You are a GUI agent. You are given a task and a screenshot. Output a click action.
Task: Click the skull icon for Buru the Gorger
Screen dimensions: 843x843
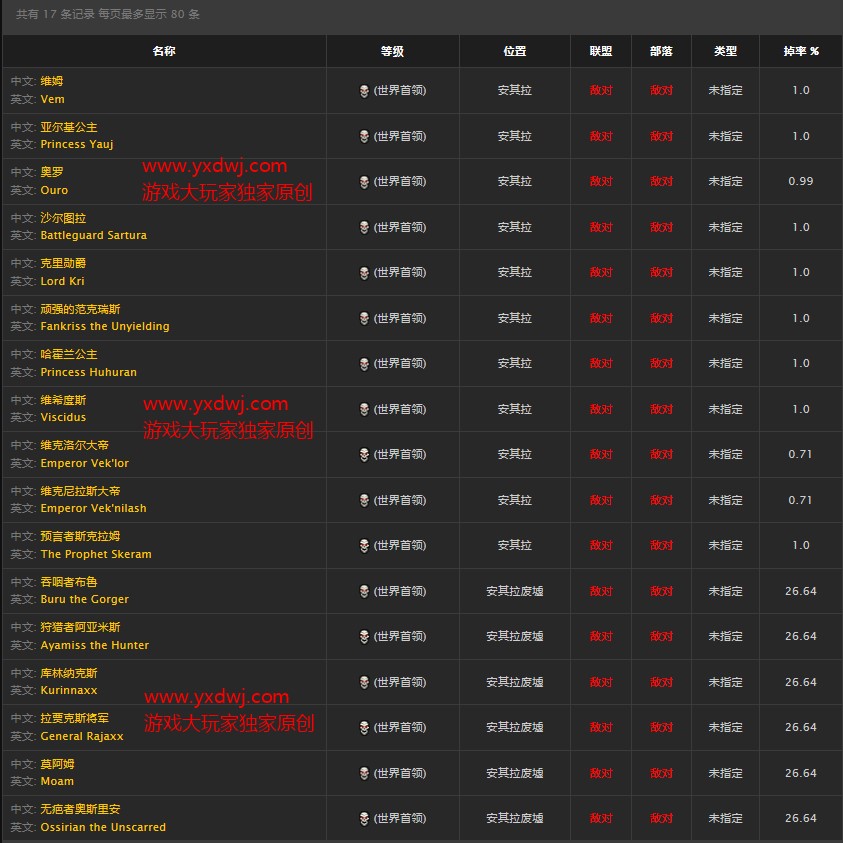pos(364,591)
